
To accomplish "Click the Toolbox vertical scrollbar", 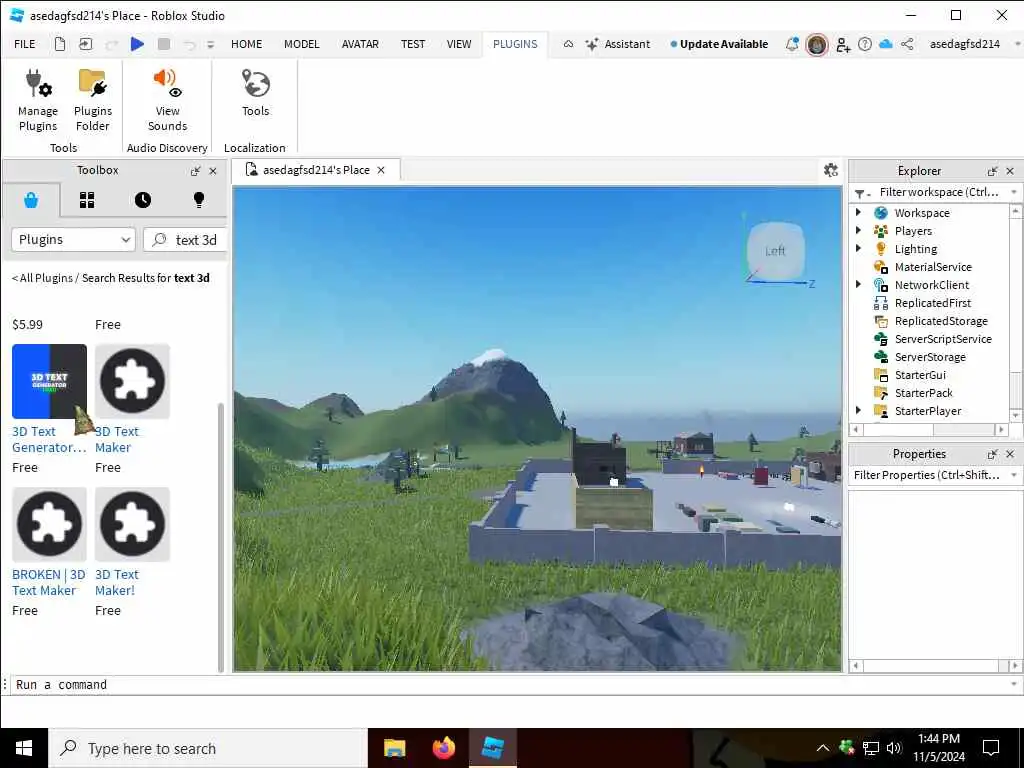I will pyautogui.click(x=221, y=537).
